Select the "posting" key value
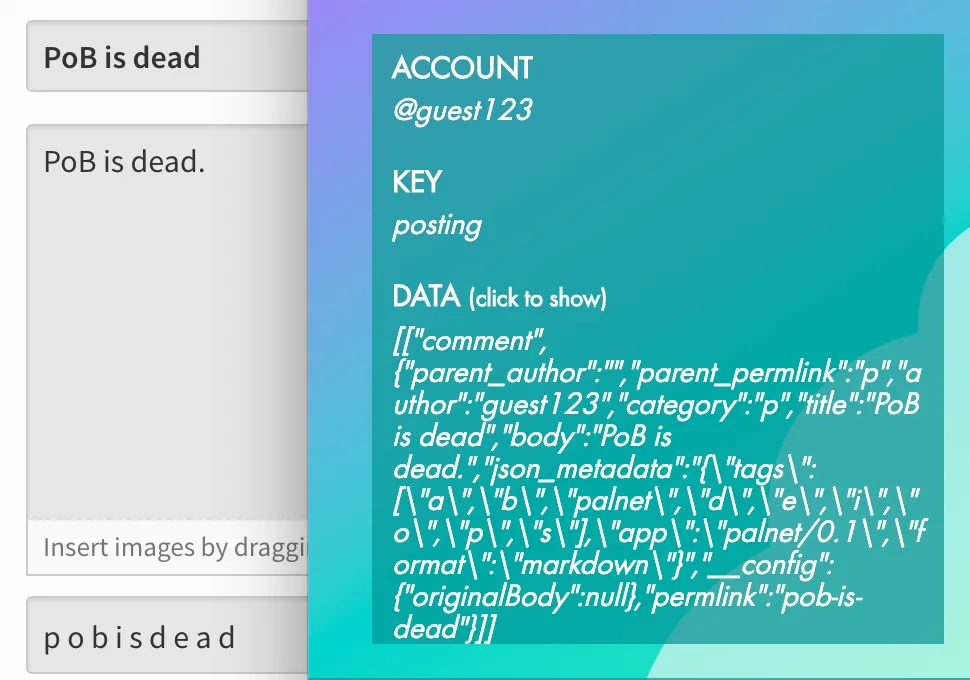970x680 pixels. [x=437, y=226]
